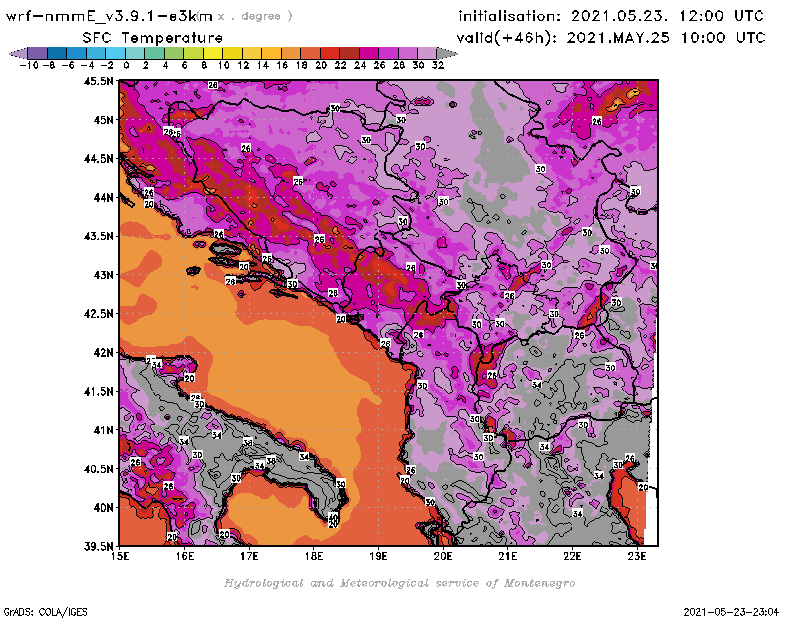Click the legend swatch between 14 and 16
This screenshot has height=618, width=800.
(x=271, y=53)
